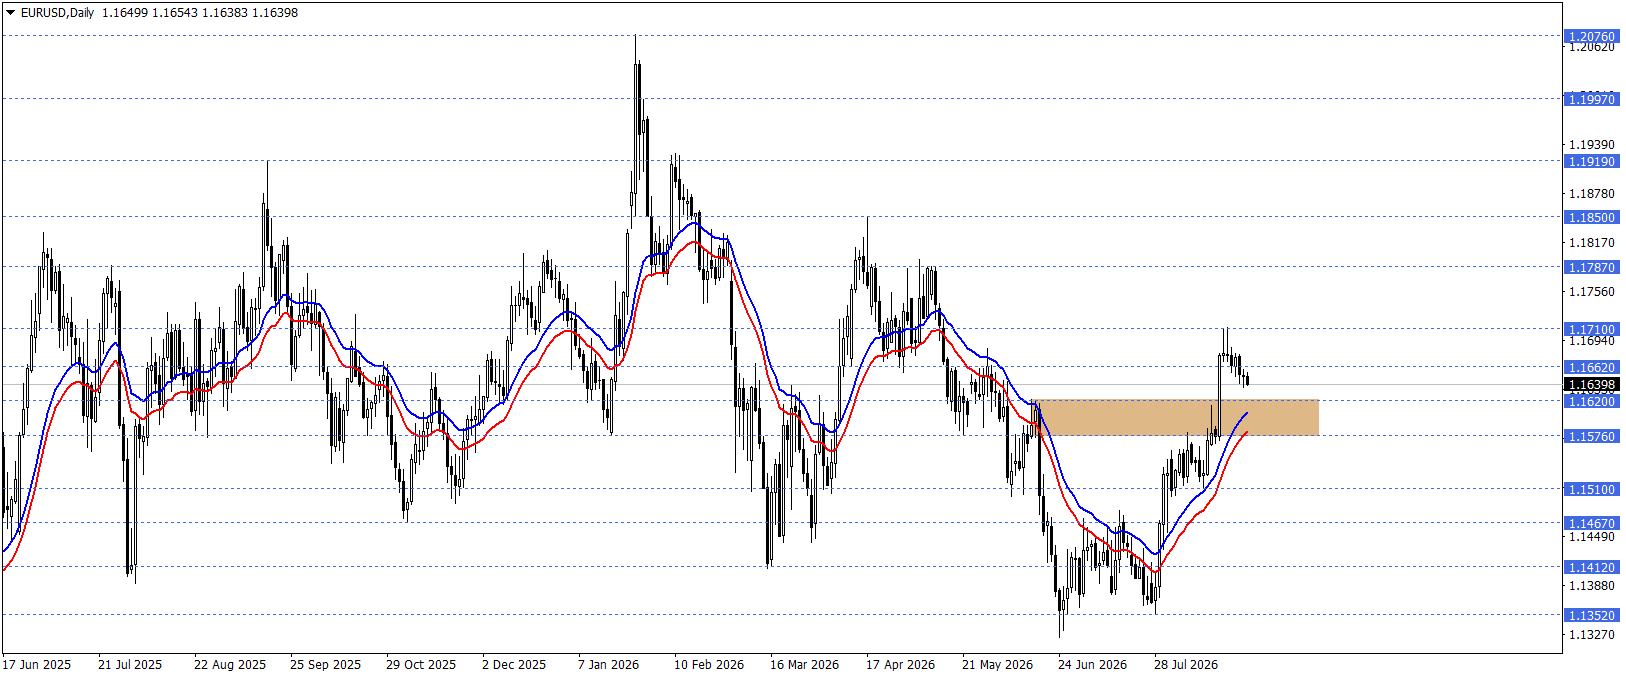Screen dimensions: 1626x677
Task: Click the 7 Jan 2026 date label
Action: (608, 664)
